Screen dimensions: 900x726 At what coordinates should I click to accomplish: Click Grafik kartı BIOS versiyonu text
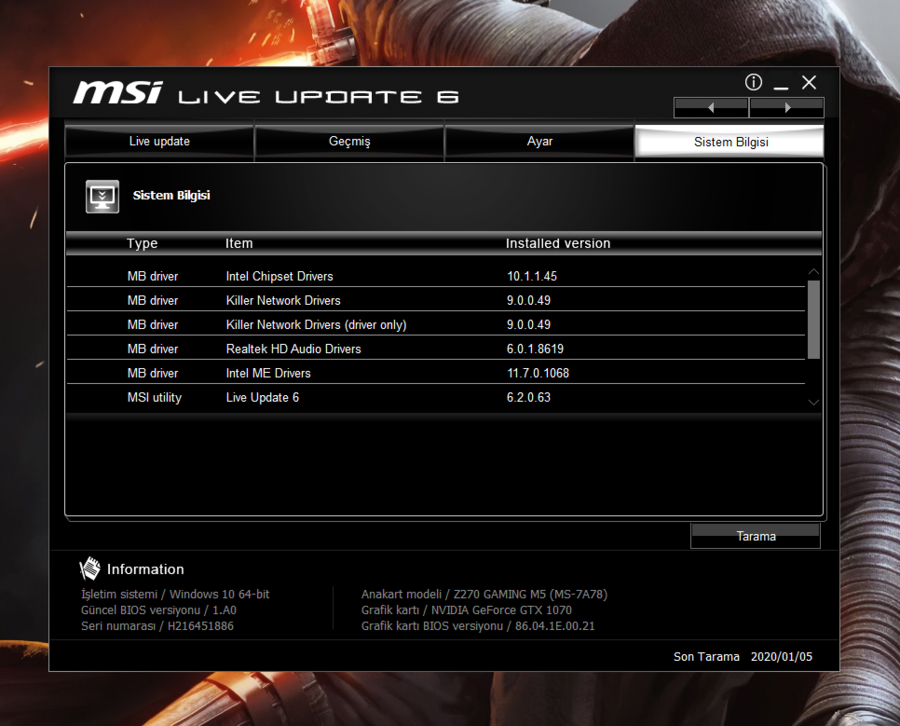pyautogui.click(x=478, y=626)
